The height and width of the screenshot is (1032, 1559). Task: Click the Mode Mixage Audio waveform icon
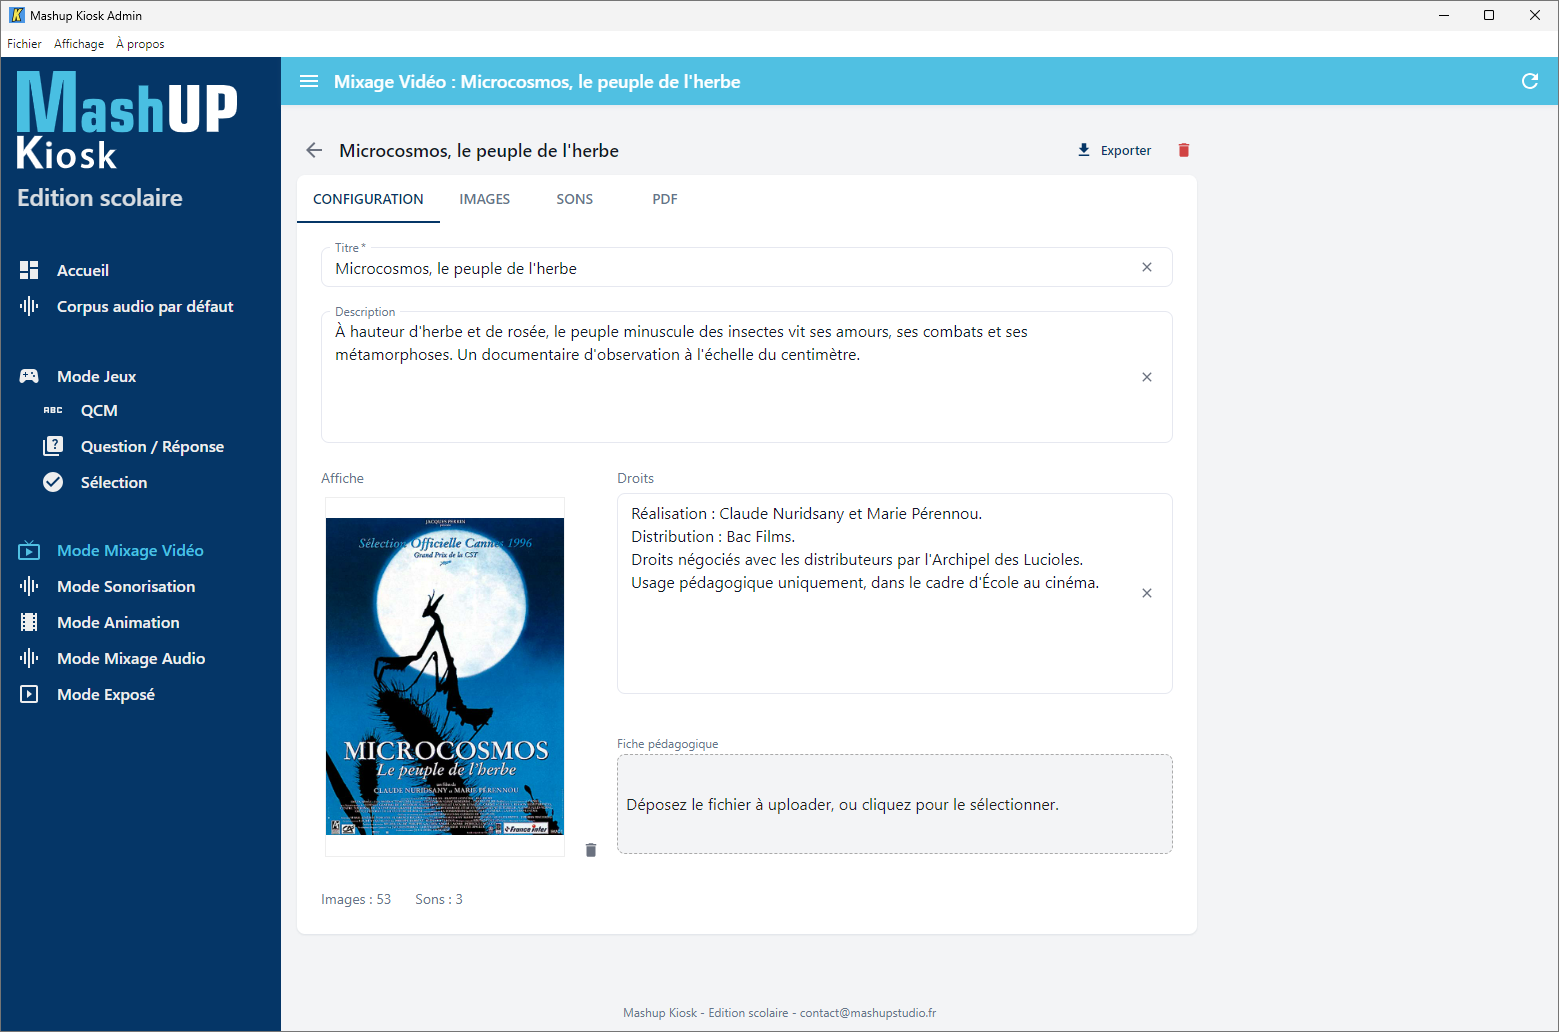29,658
